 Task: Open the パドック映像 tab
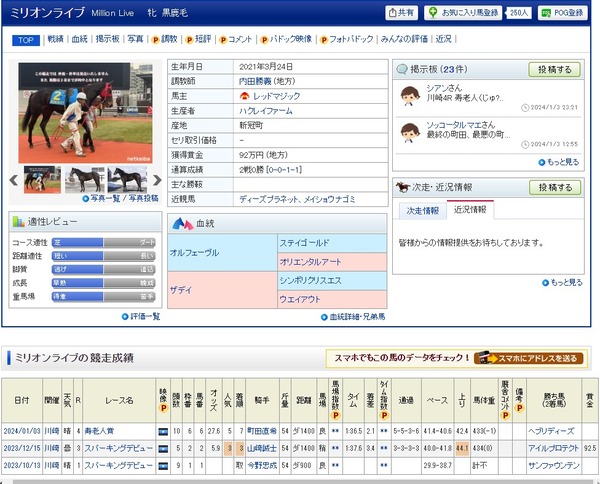[x=286, y=39]
